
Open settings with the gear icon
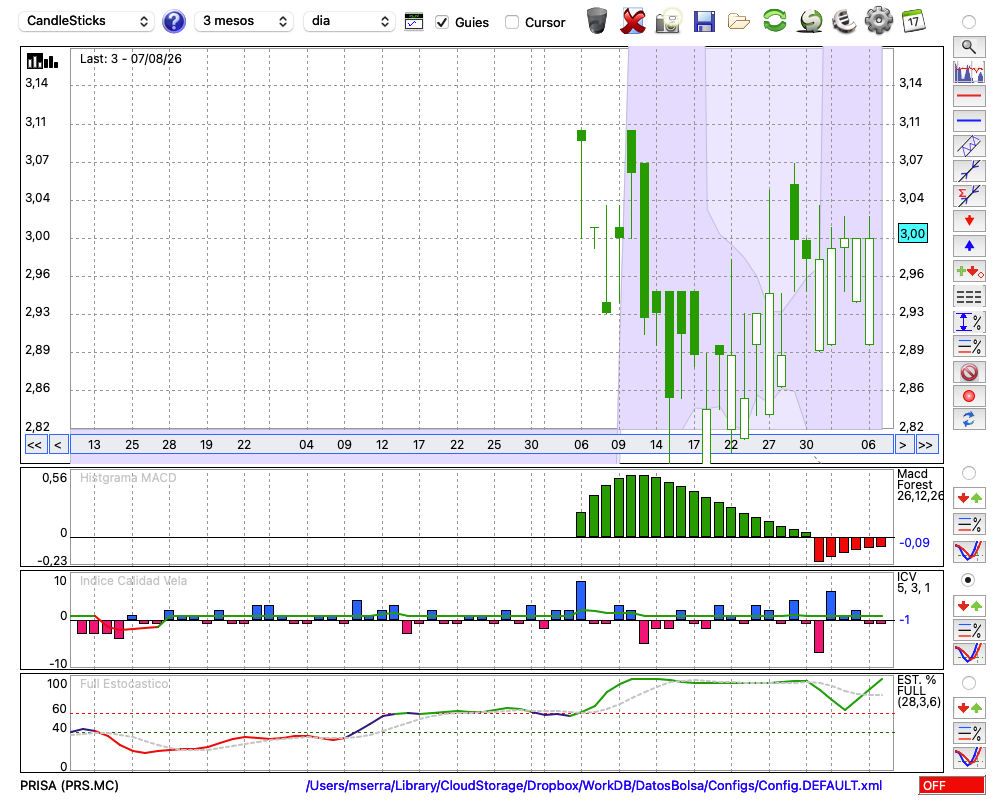pyautogui.click(x=879, y=21)
